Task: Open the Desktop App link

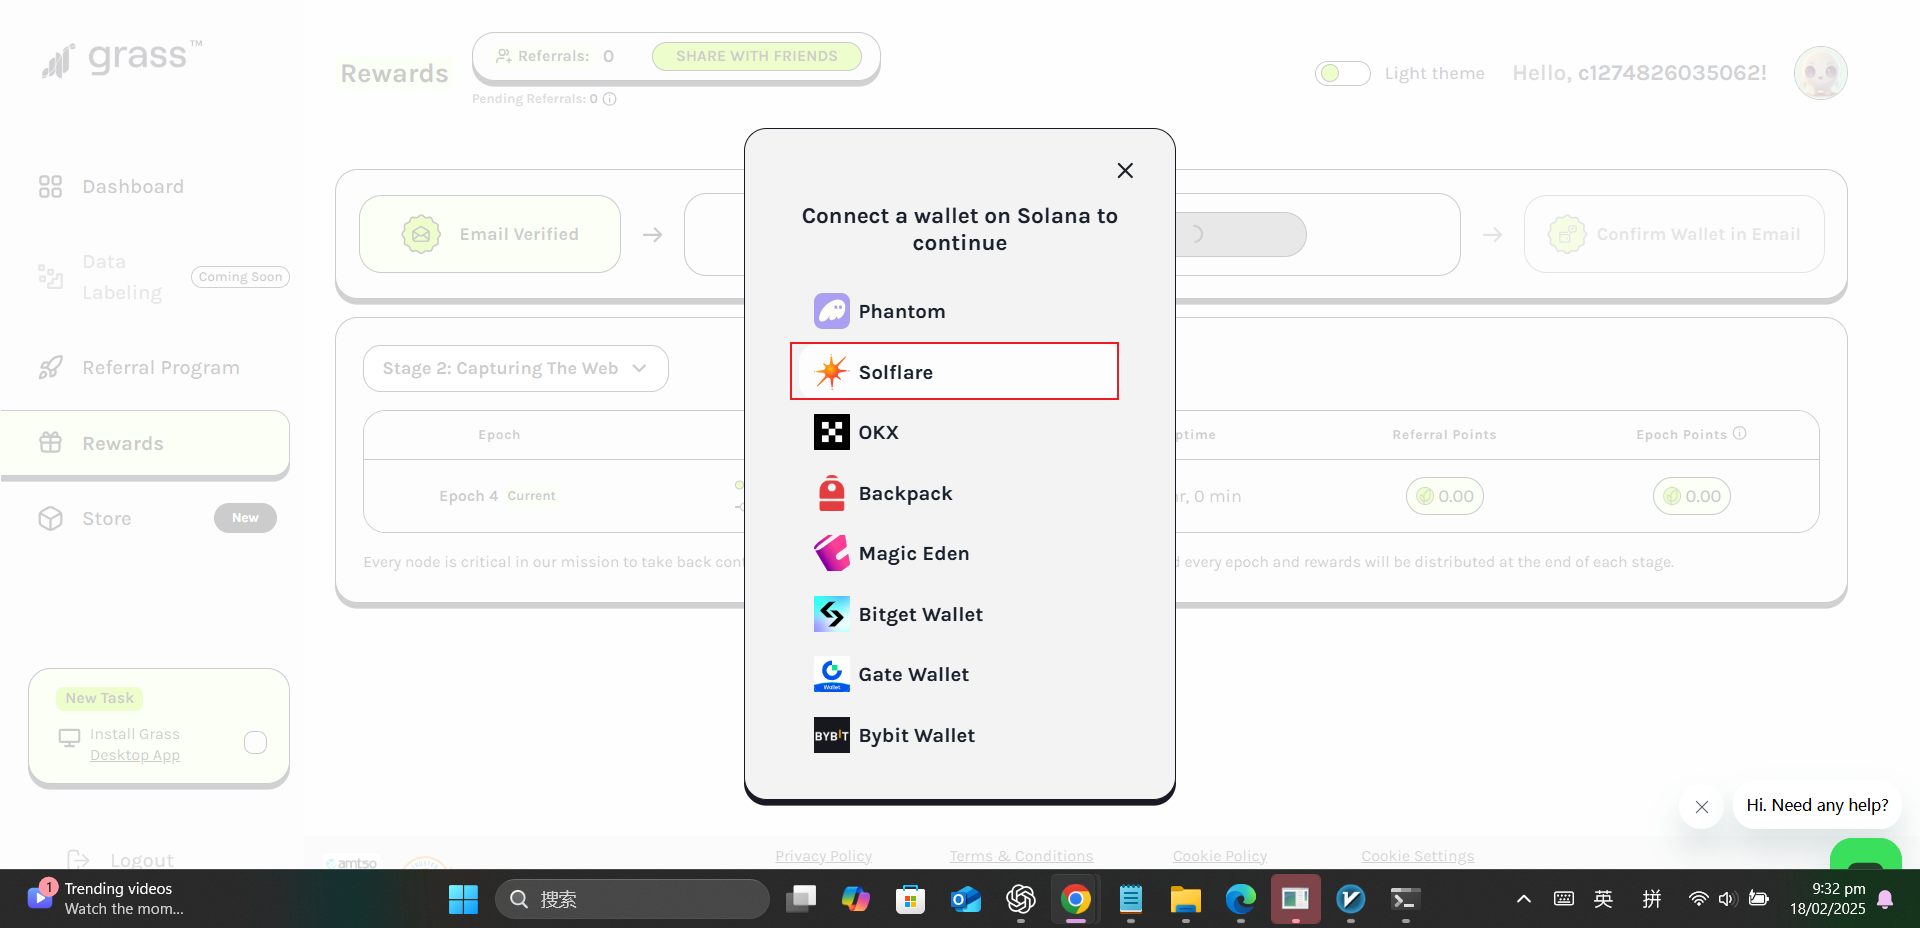Action: 135,755
